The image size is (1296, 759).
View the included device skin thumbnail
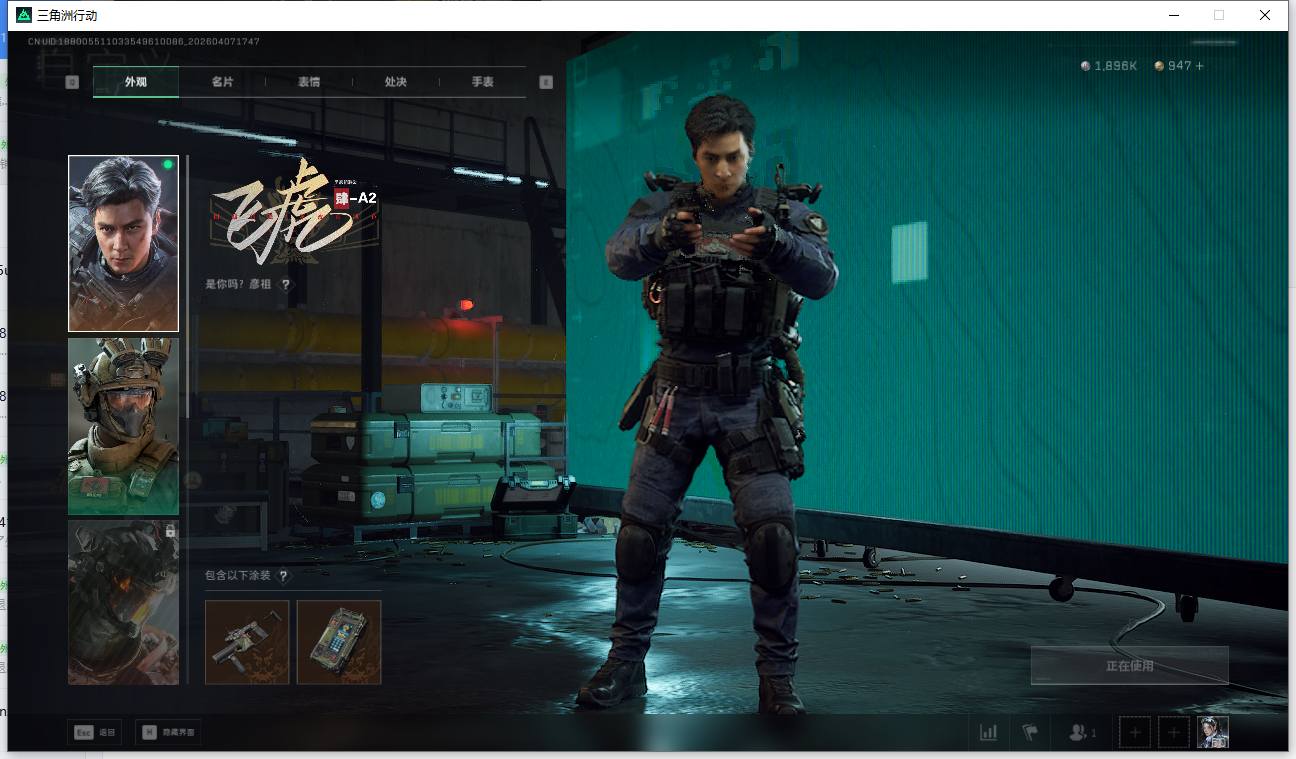(x=339, y=642)
